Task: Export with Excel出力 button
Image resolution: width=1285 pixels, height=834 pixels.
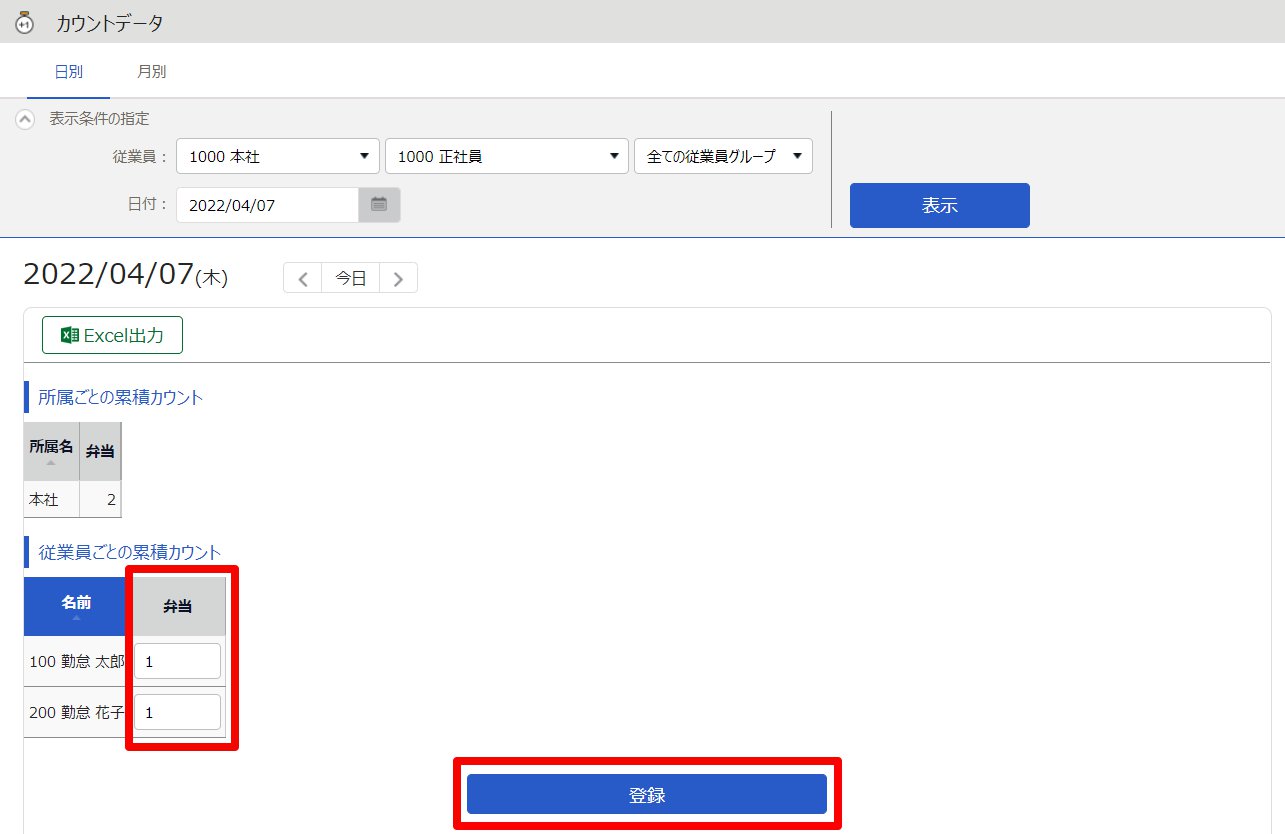Action: point(112,335)
